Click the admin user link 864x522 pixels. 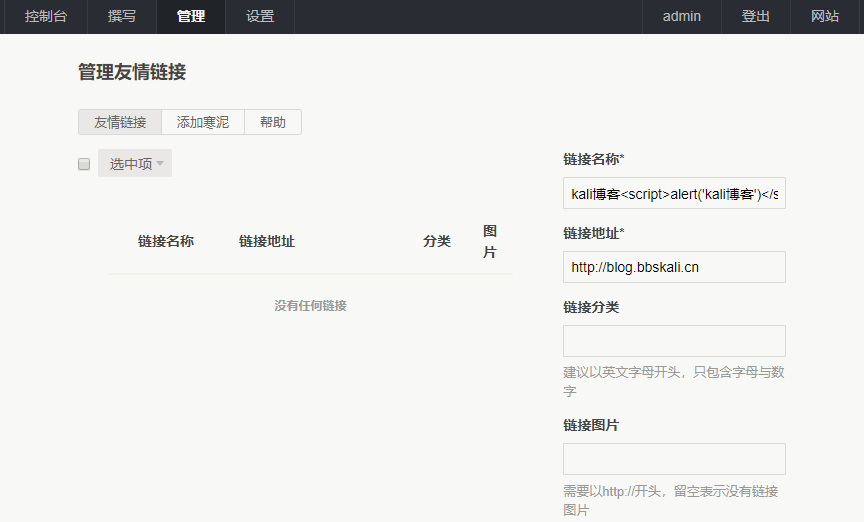[682, 17]
